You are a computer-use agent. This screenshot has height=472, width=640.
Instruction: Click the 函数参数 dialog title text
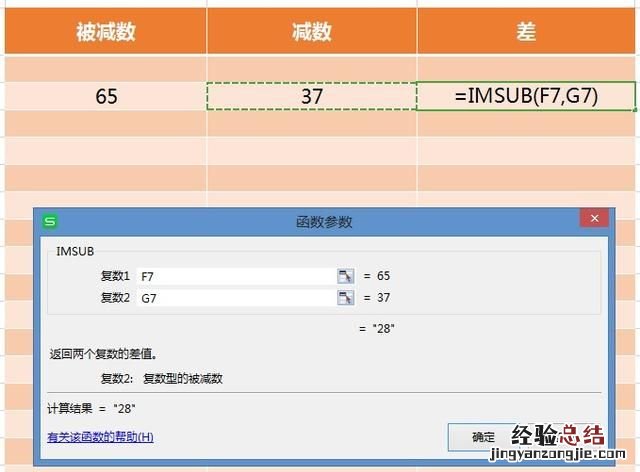(324, 221)
